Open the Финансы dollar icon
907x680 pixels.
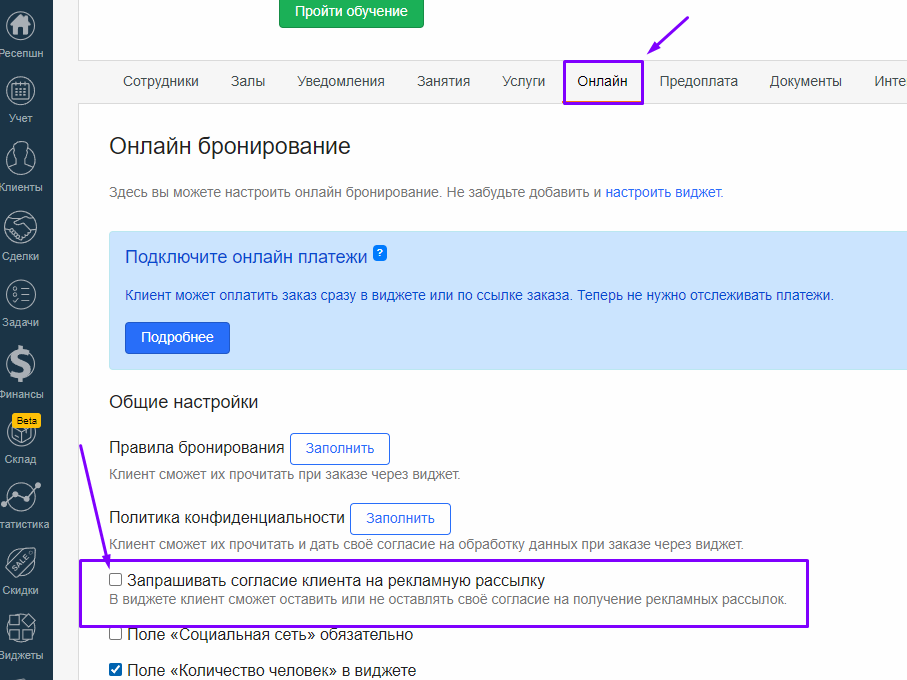20,364
